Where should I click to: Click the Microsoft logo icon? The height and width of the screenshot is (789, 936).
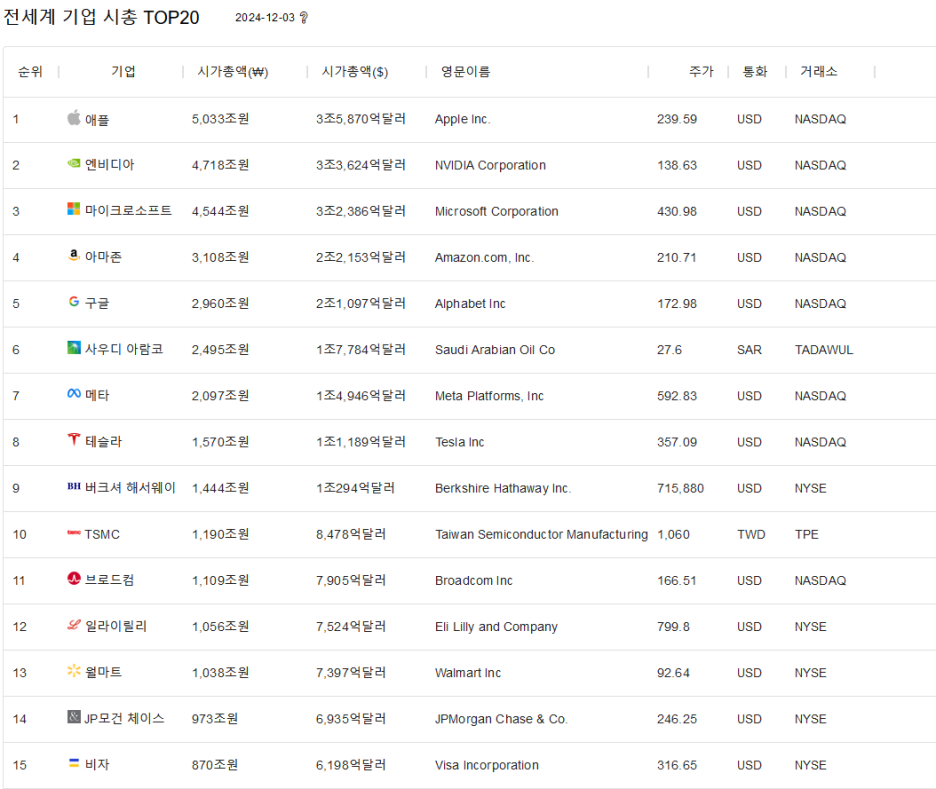[73, 209]
